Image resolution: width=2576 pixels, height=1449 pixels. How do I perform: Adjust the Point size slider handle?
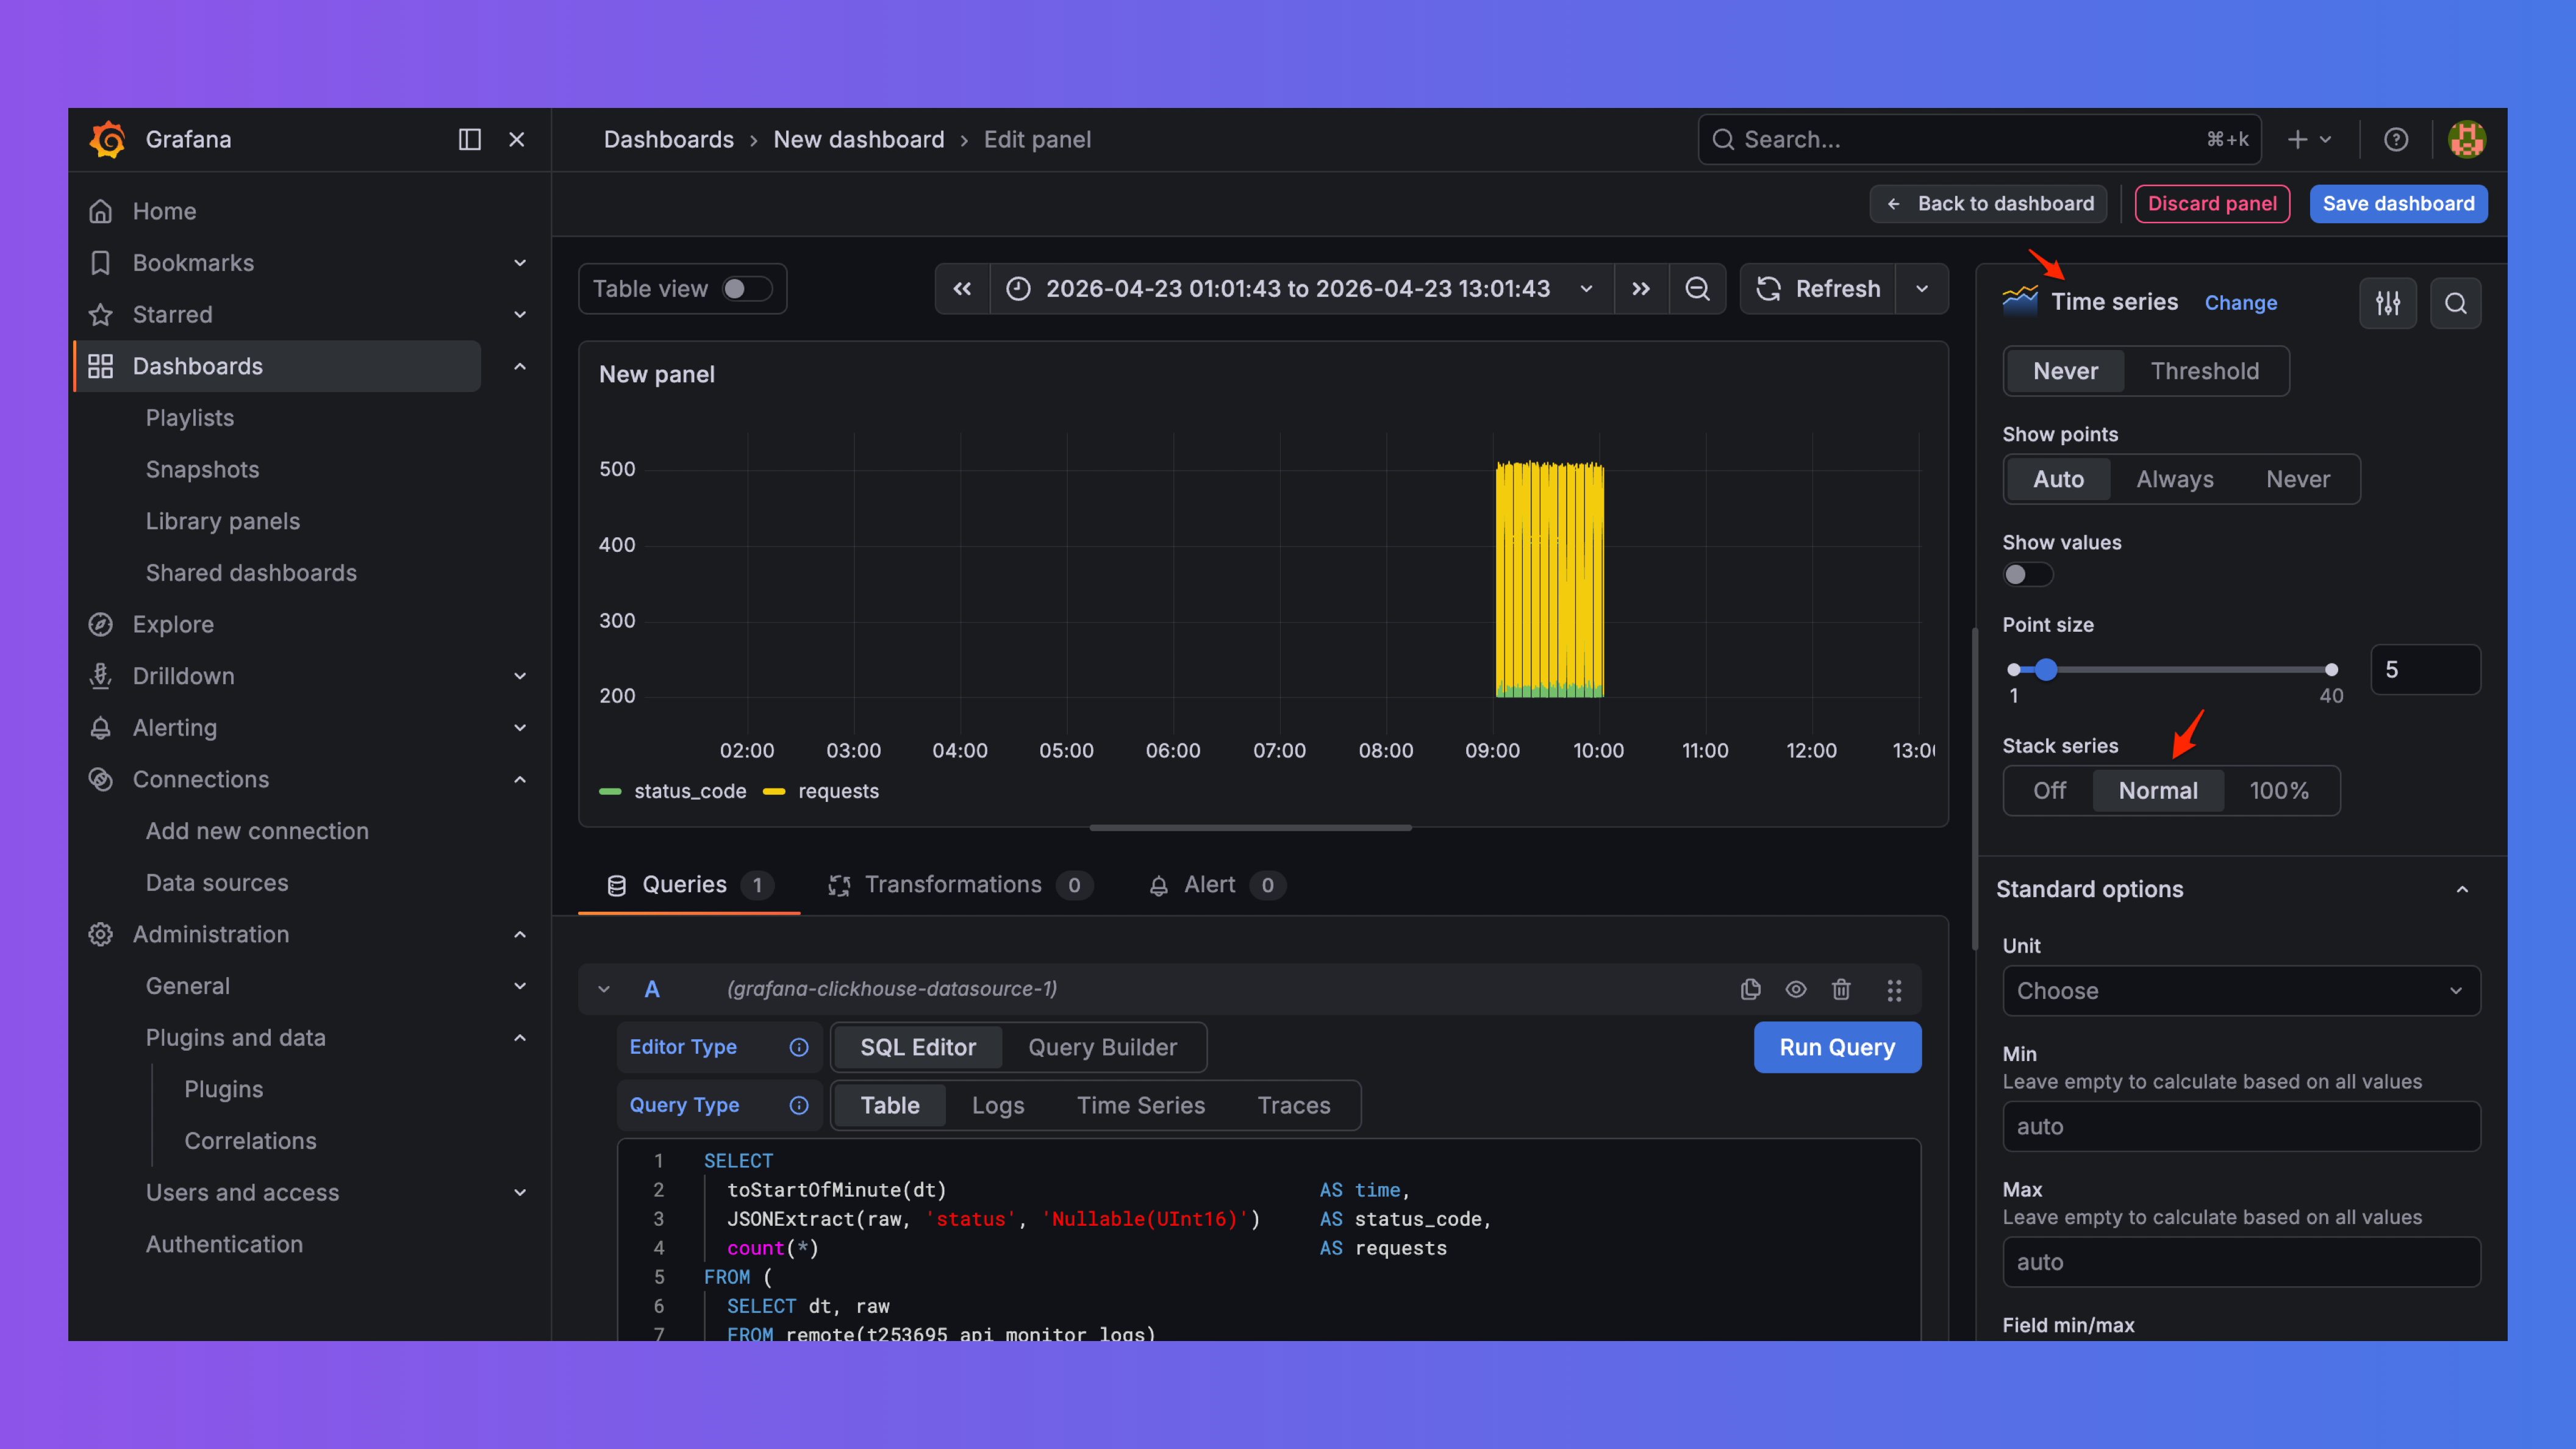(x=2045, y=670)
